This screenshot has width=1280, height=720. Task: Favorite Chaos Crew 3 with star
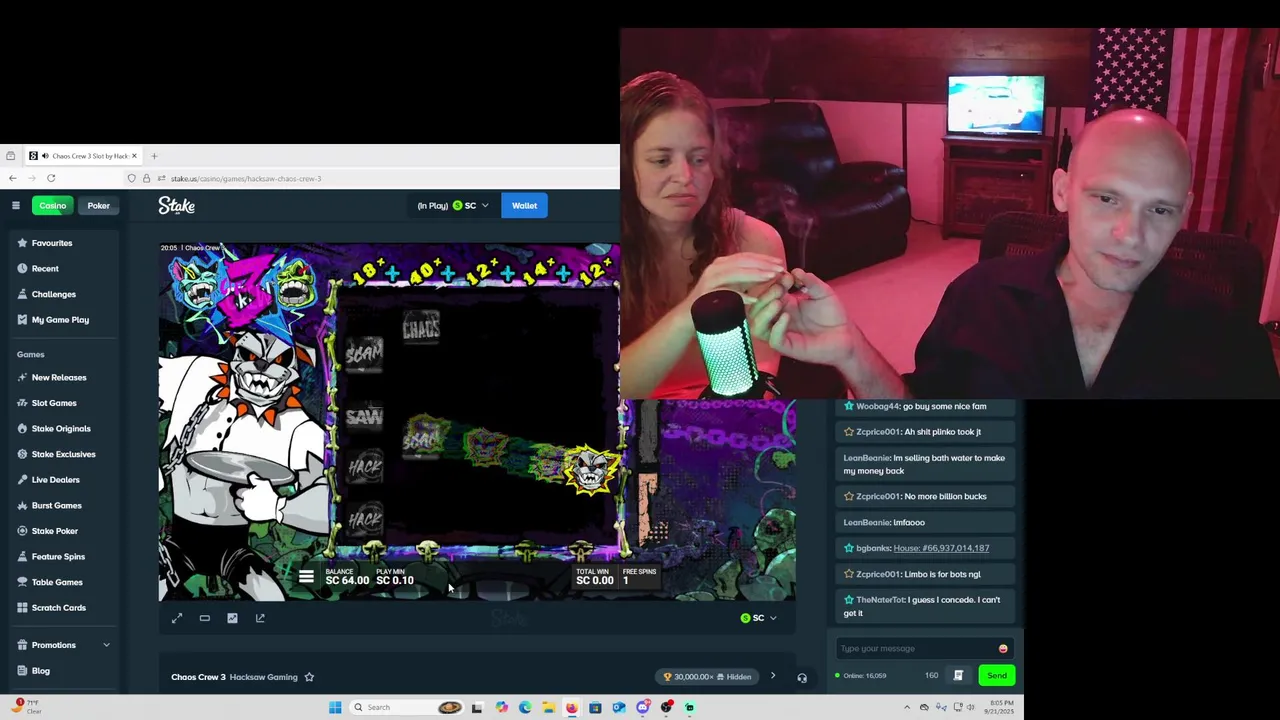coord(309,677)
